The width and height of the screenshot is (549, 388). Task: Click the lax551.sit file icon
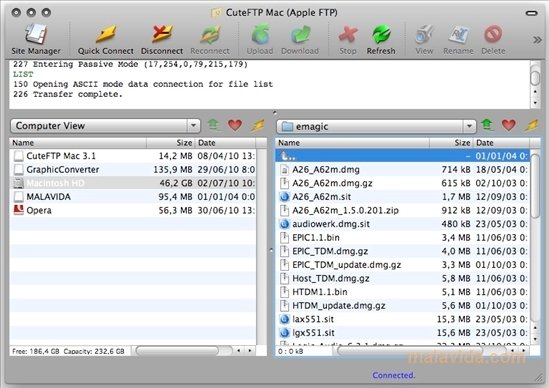(285, 319)
